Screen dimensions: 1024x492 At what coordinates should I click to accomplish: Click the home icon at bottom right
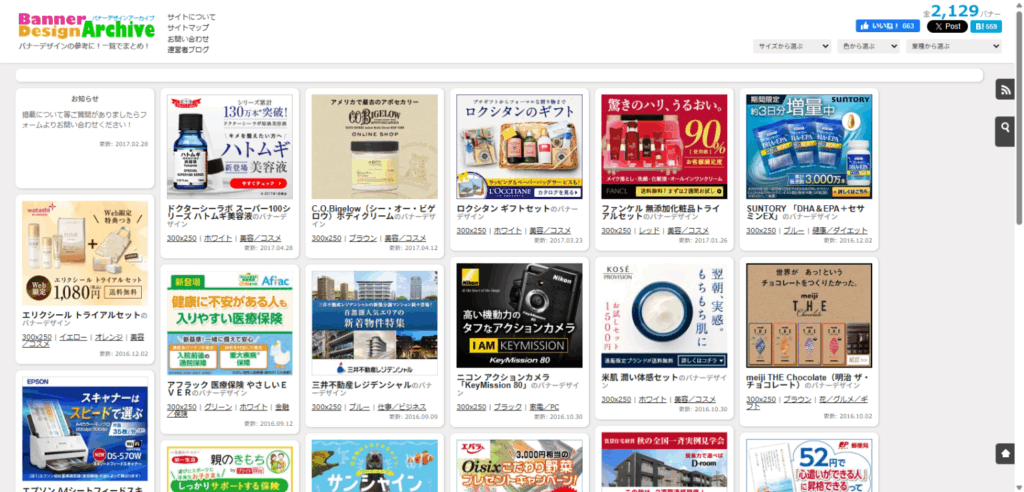1005,453
